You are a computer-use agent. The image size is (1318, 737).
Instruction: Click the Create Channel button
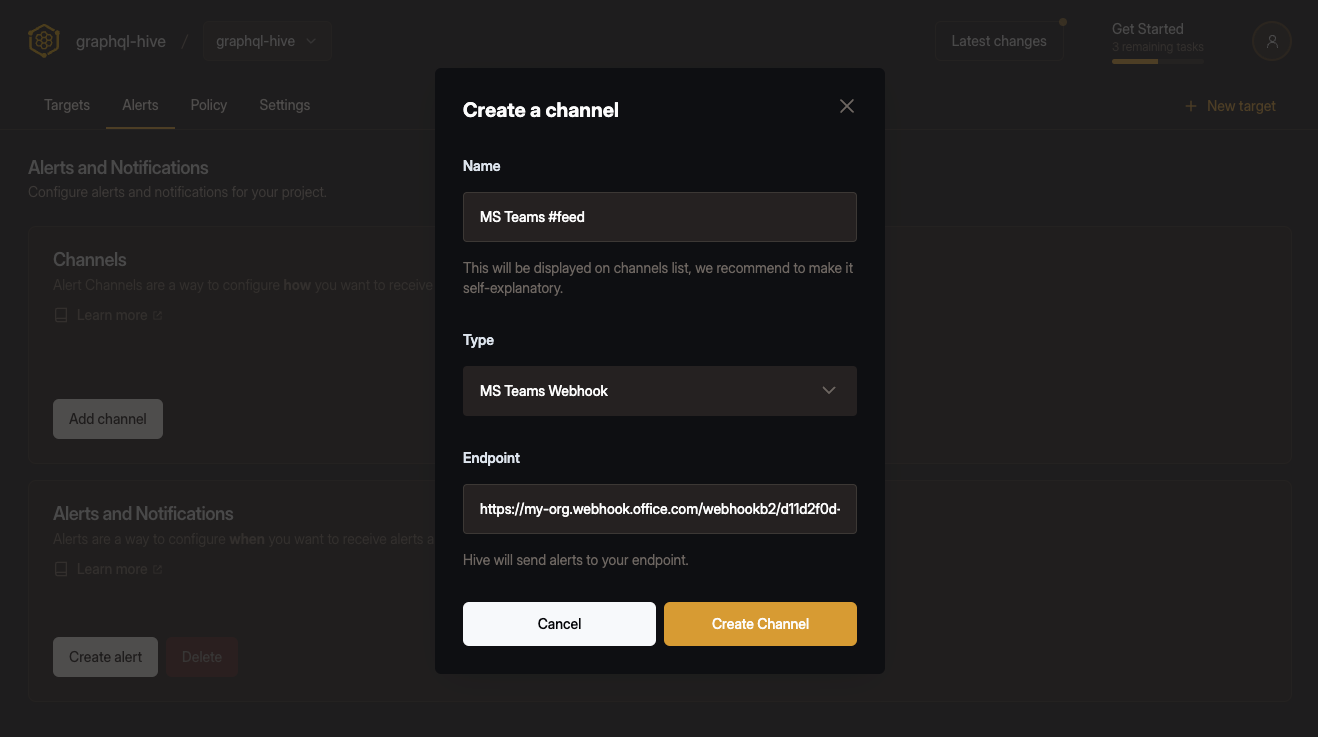759,623
